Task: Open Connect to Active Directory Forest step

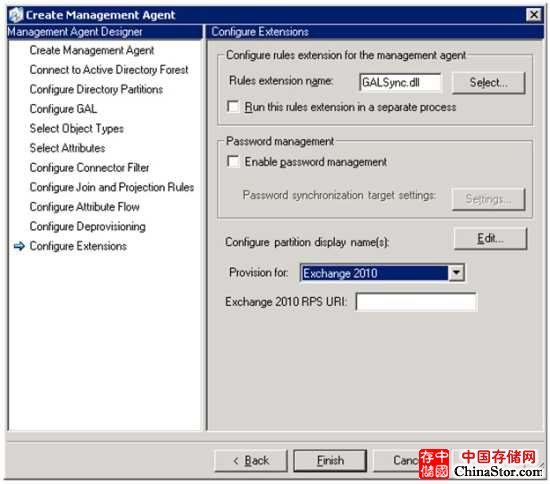Action: [x=109, y=70]
